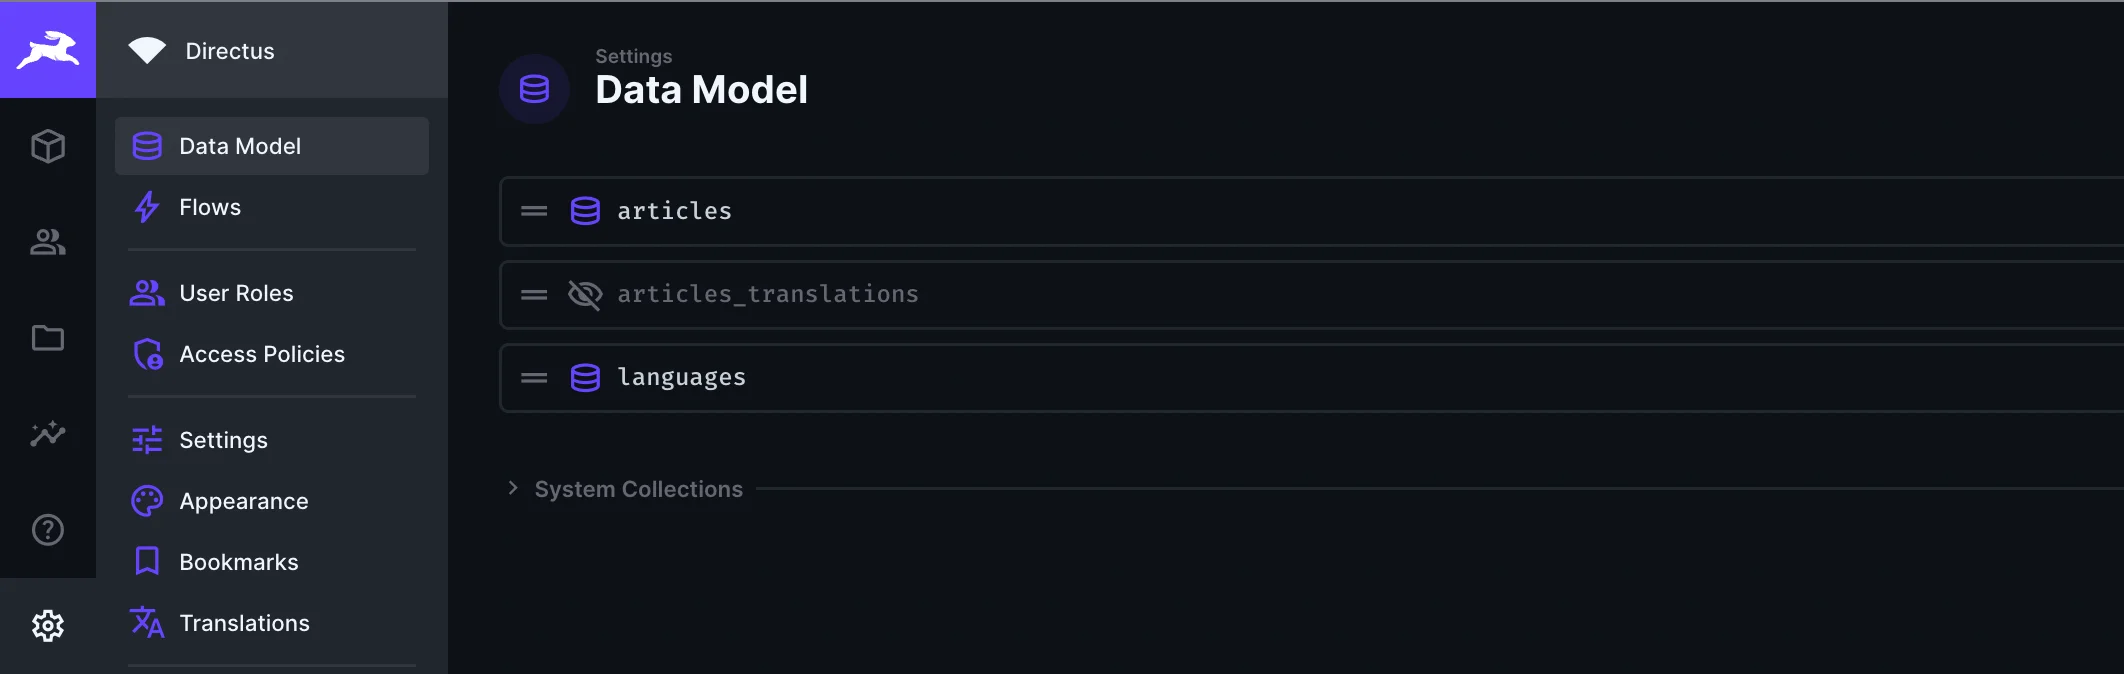Grab the languages row drag handle
This screenshot has width=2124, height=674.
pyautogui.click(x=534, y=377)
